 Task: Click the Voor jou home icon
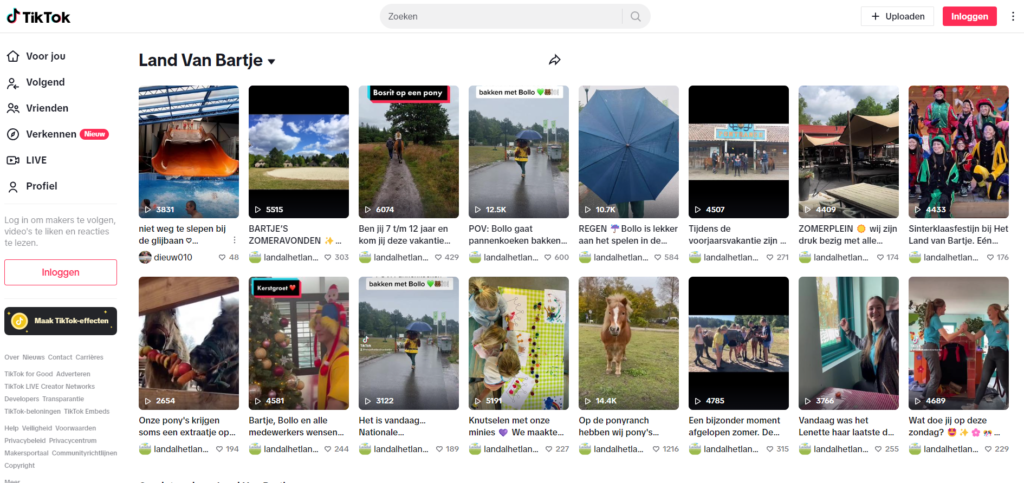tap(12, 56)
